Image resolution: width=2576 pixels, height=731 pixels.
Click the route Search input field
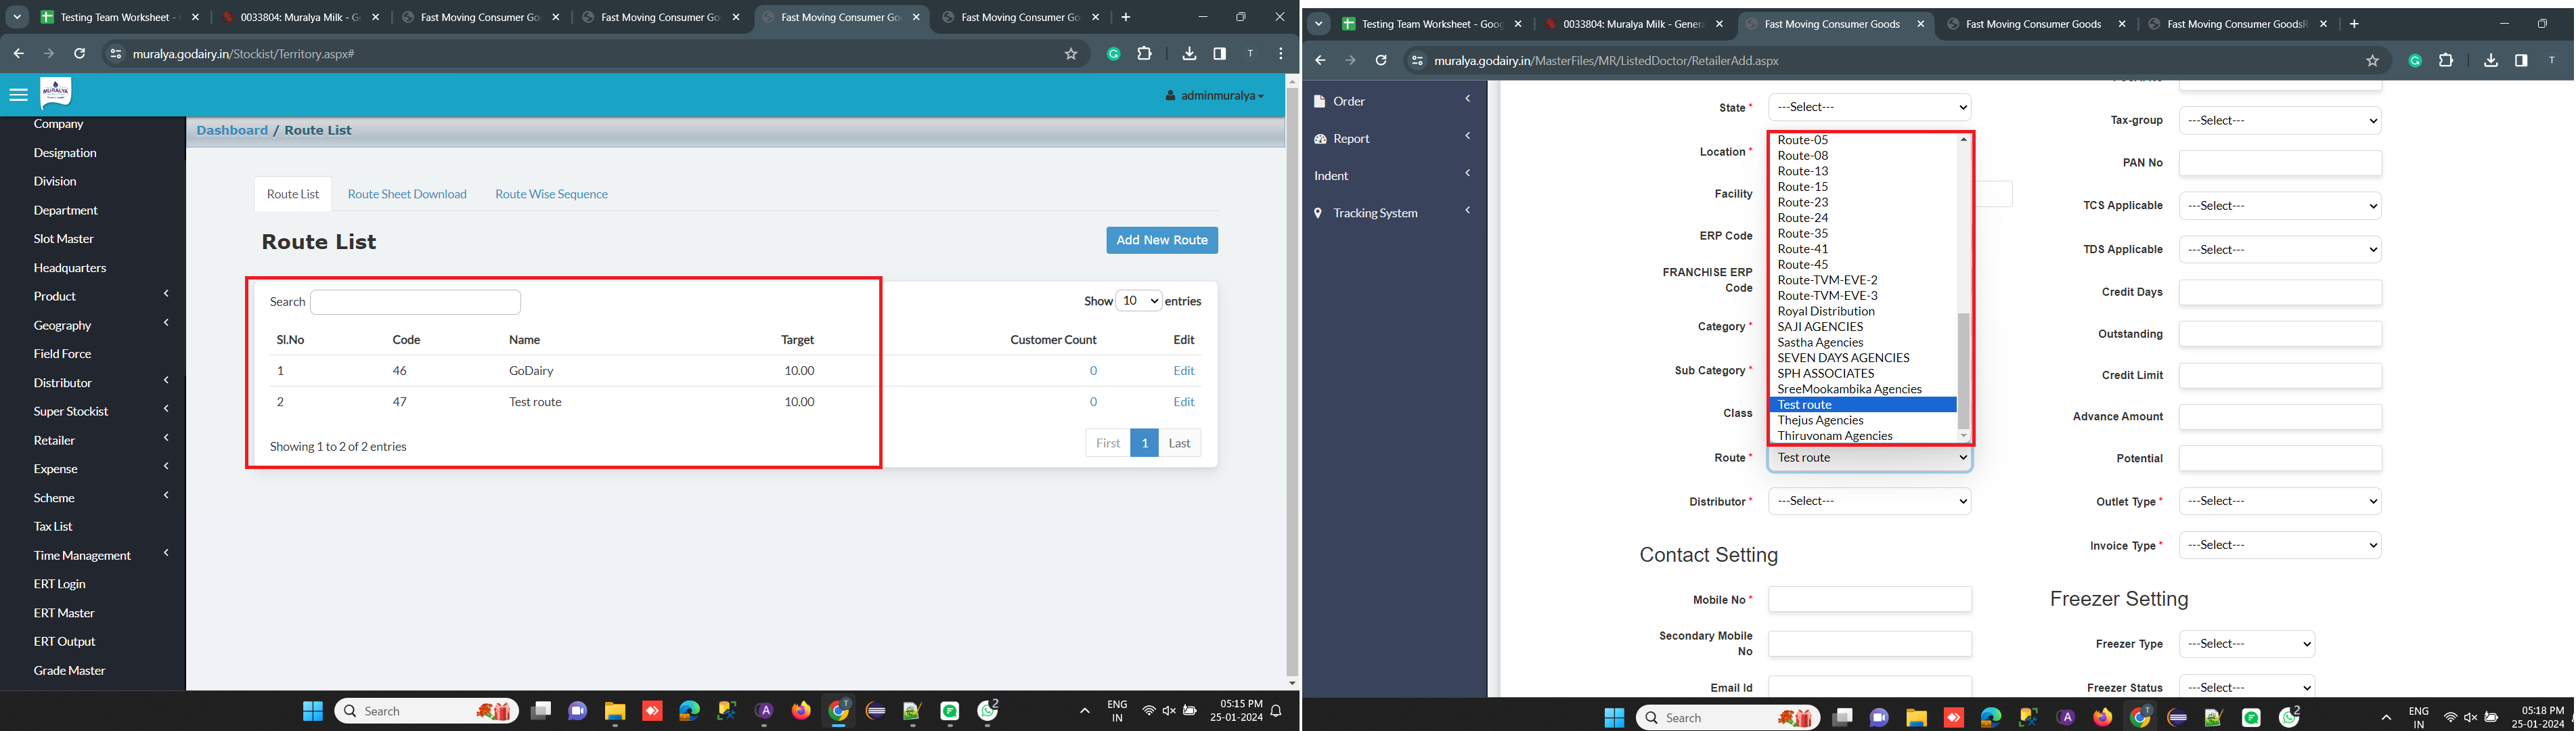tap(415, 302)
